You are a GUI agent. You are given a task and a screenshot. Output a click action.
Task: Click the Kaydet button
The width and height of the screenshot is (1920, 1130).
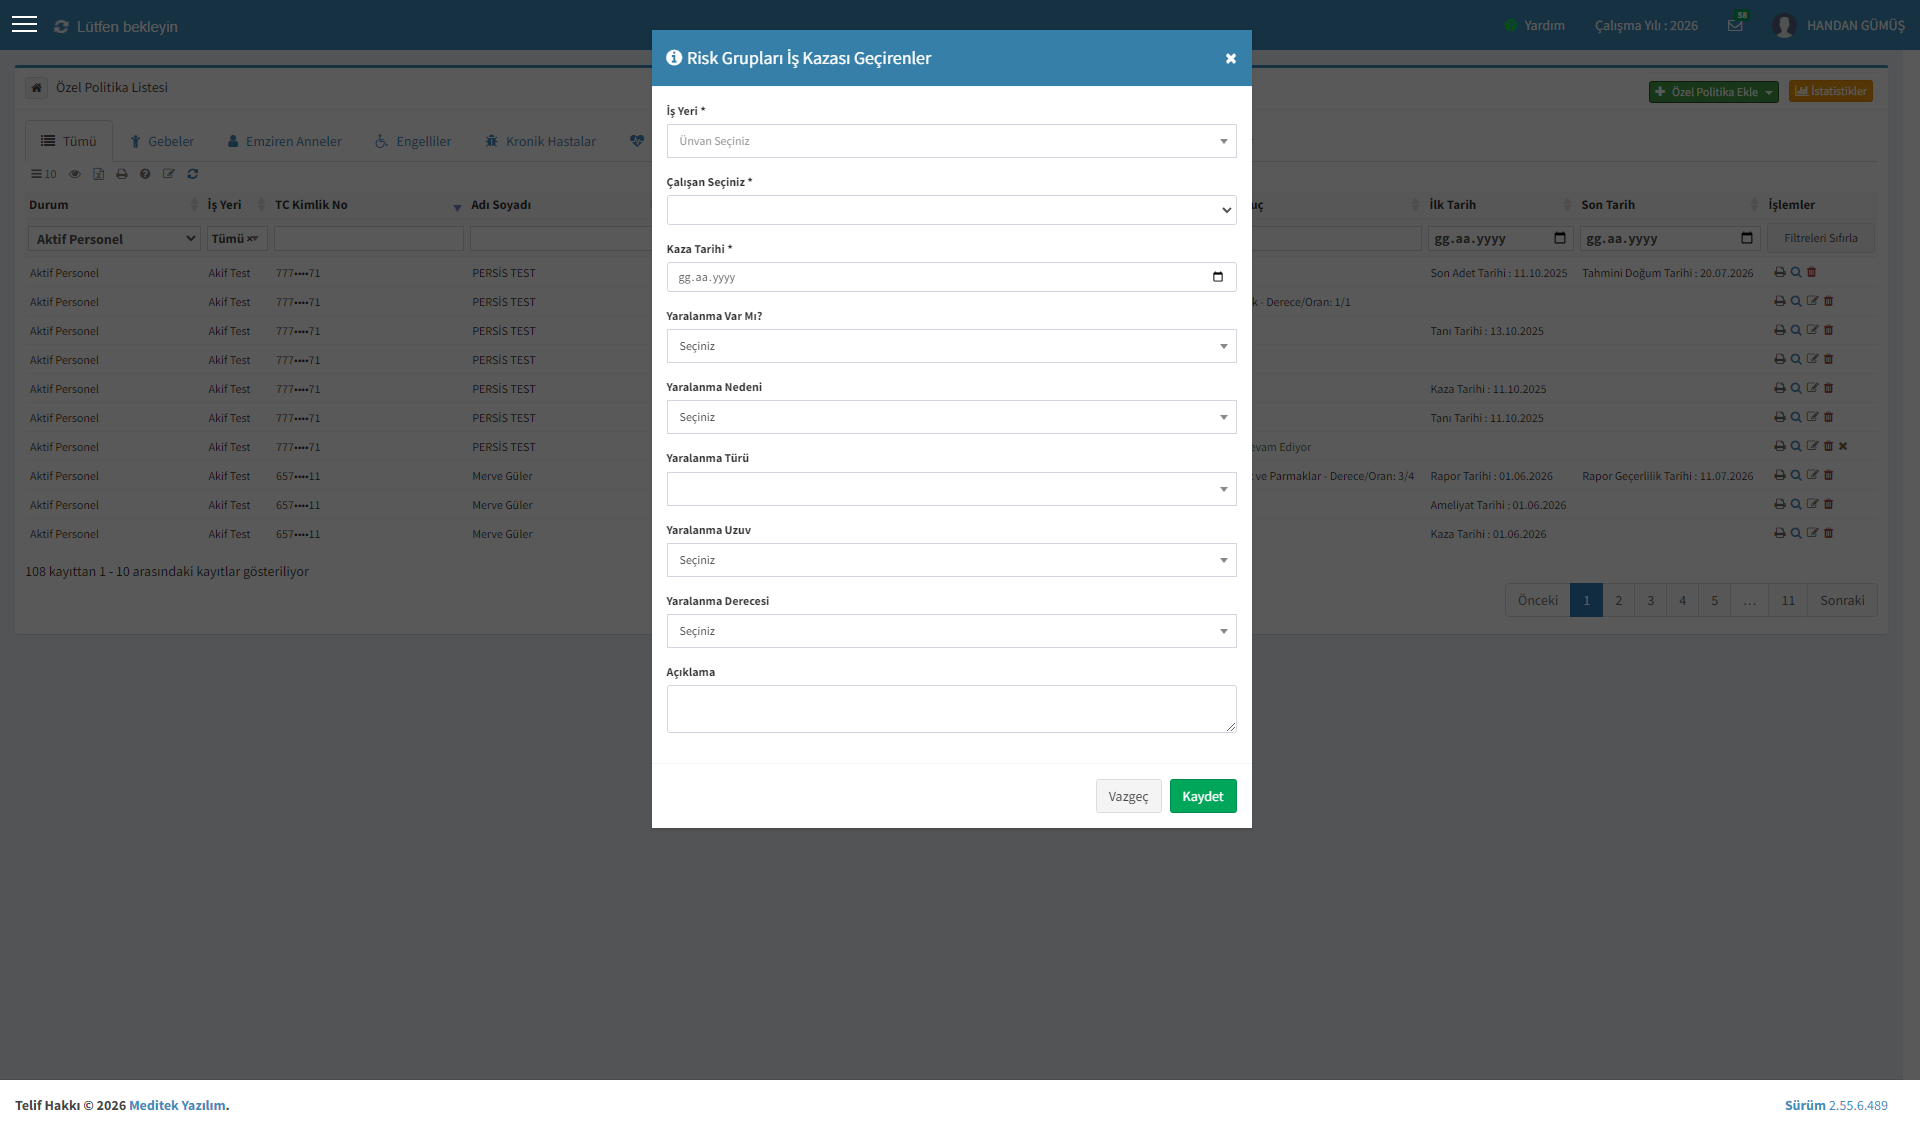click(1203, 796)
